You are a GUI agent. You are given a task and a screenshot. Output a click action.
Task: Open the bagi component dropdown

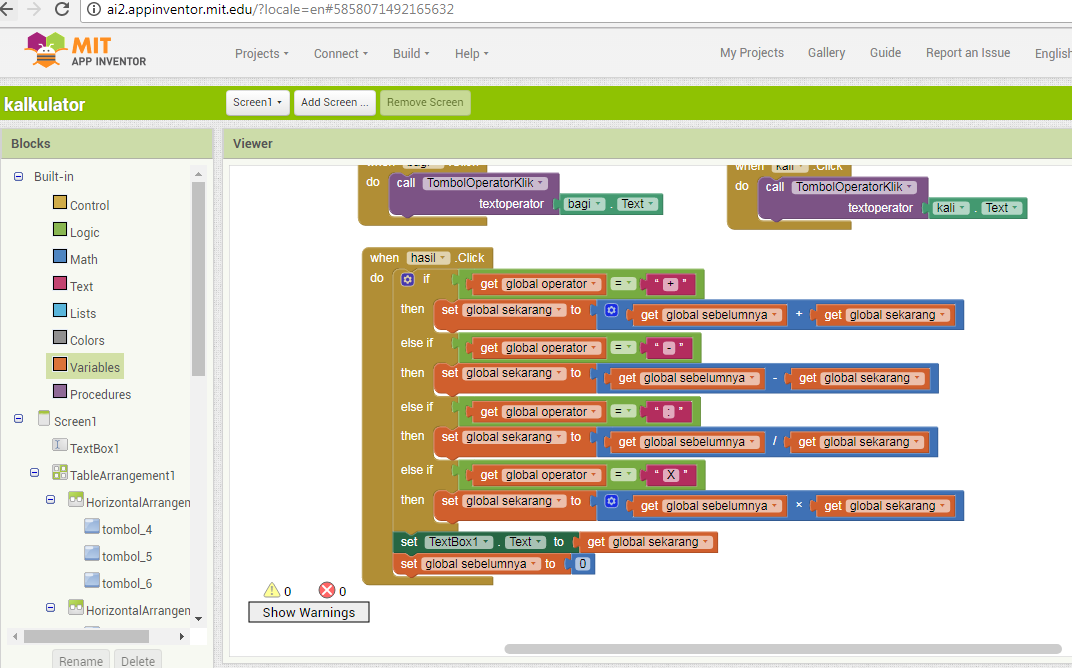click(x=585, y=204)
